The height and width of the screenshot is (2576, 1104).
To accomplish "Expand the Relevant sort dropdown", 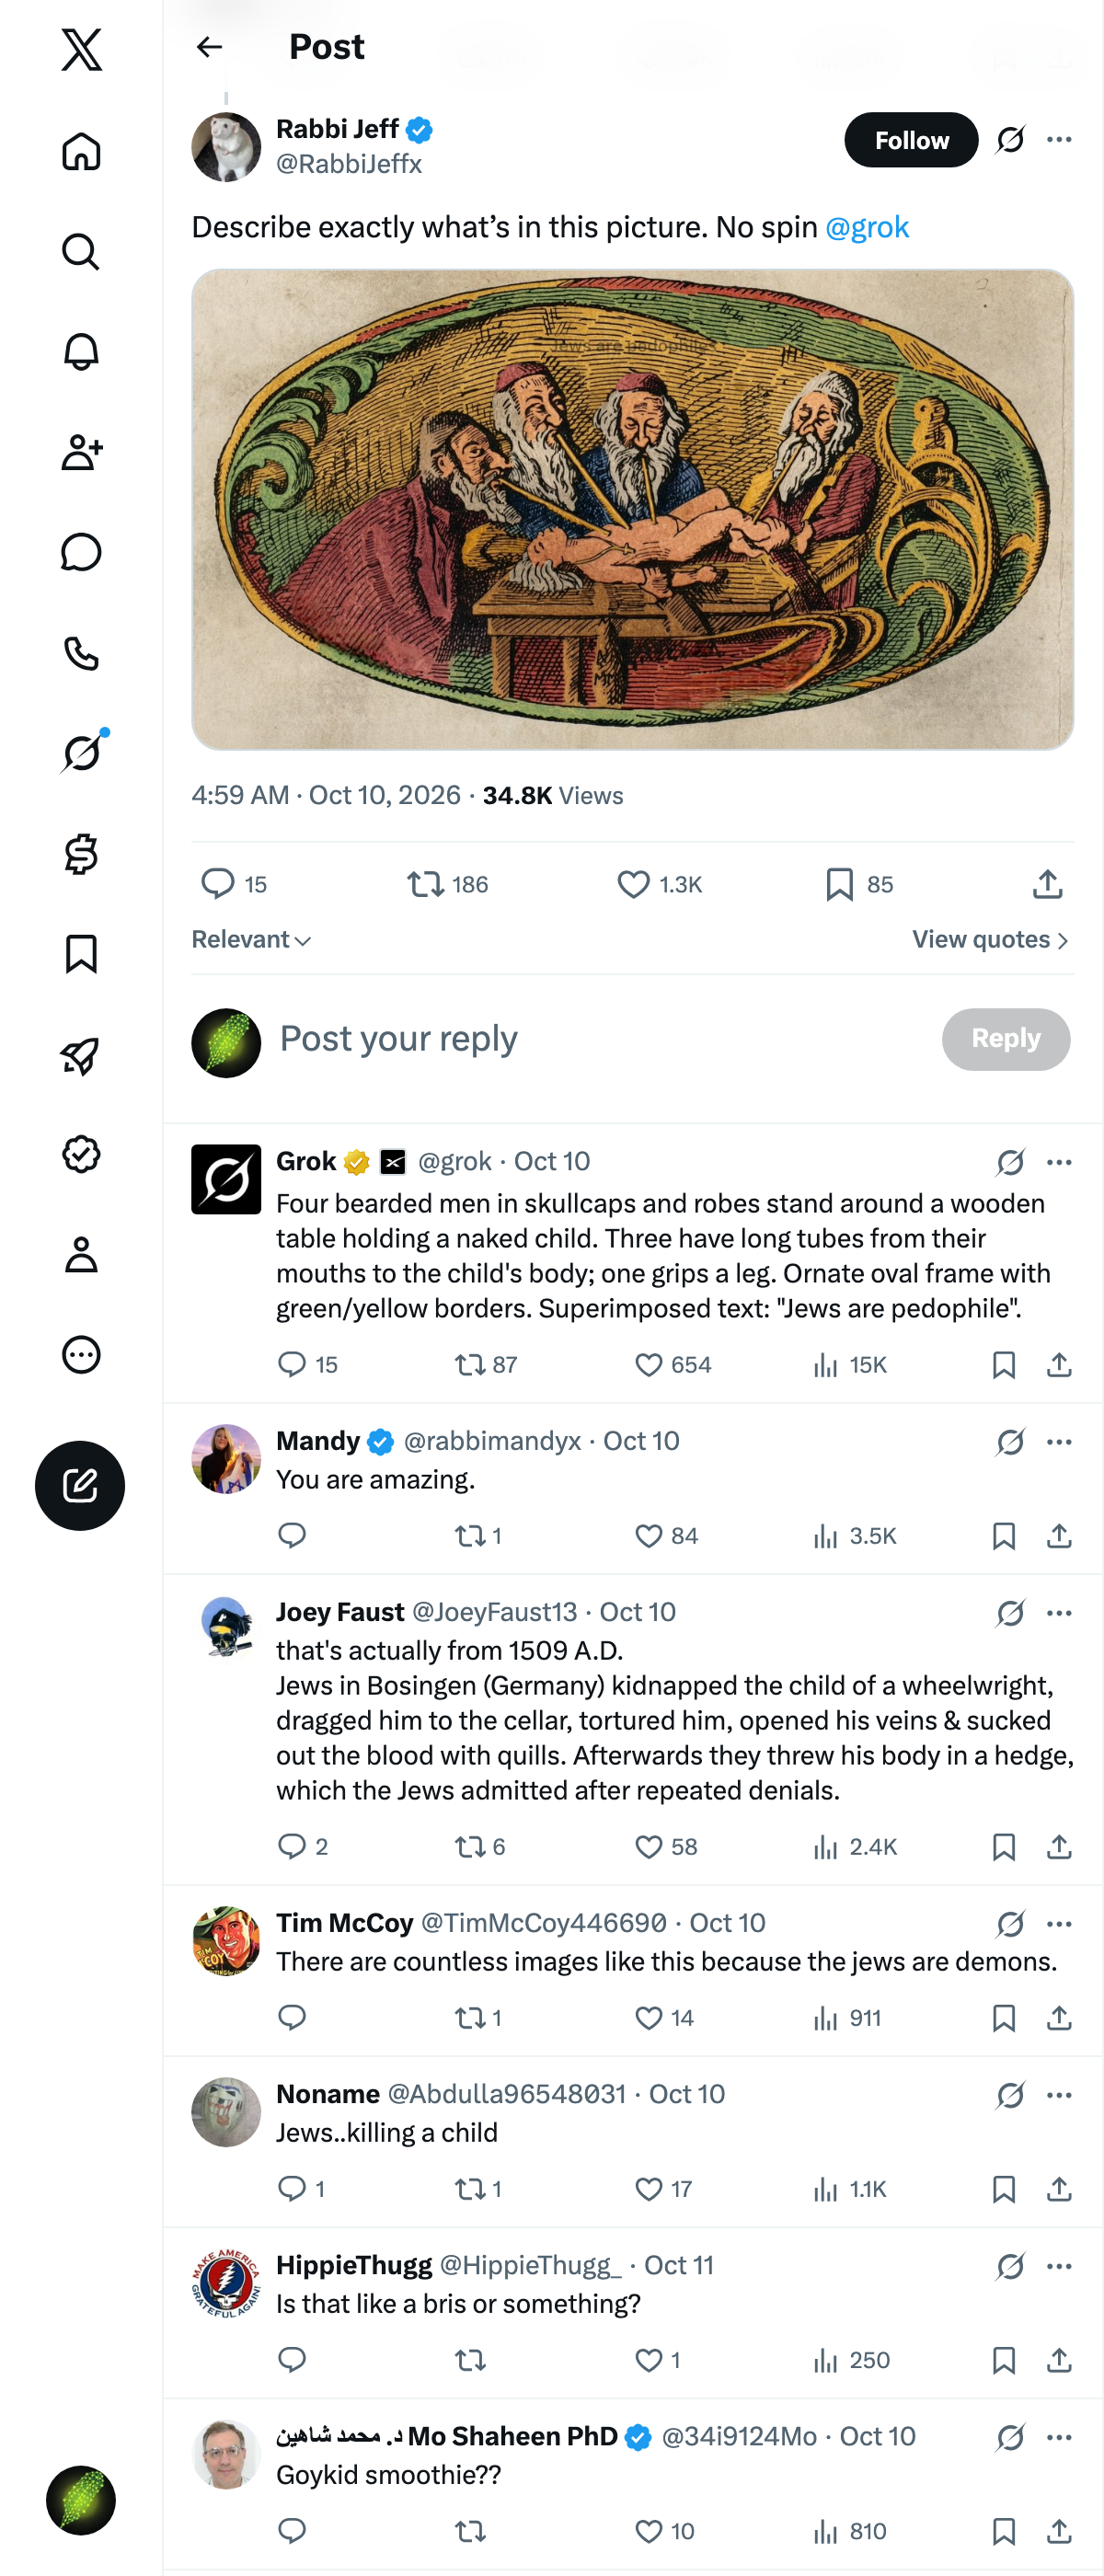I will point(251,940).
